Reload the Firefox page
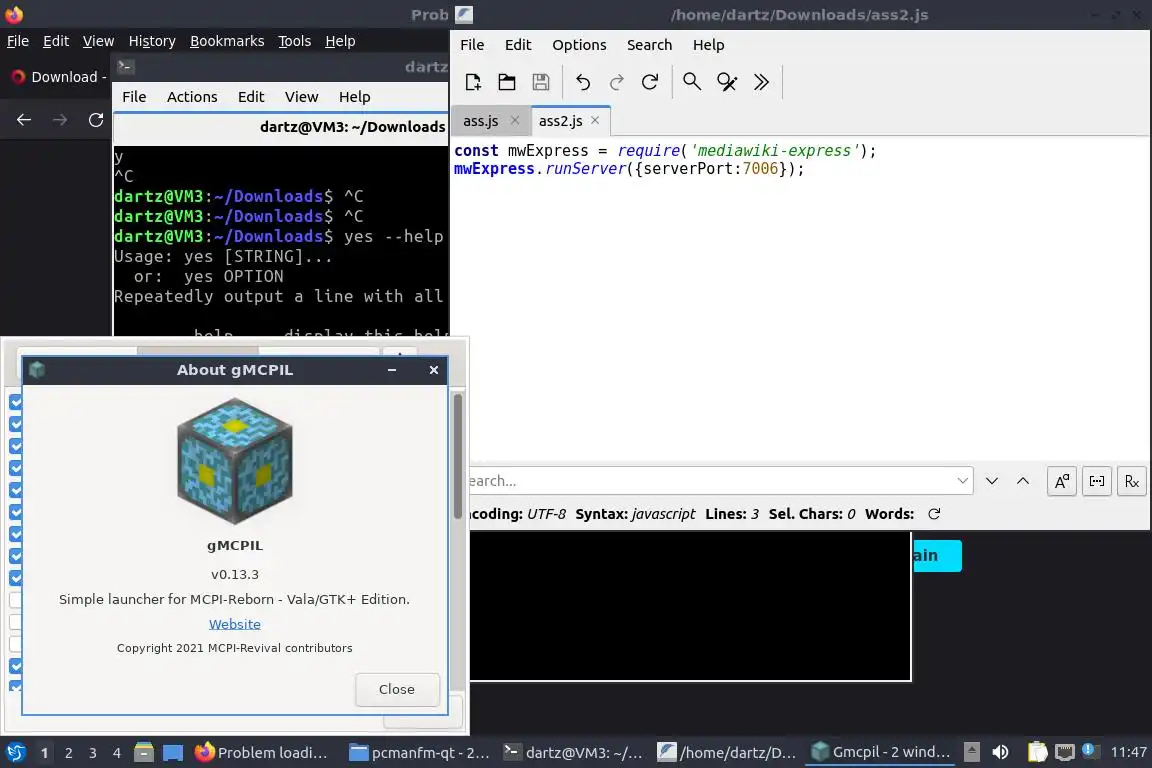The width and height of the screenshot is (1152, 768). coord(96,120)
